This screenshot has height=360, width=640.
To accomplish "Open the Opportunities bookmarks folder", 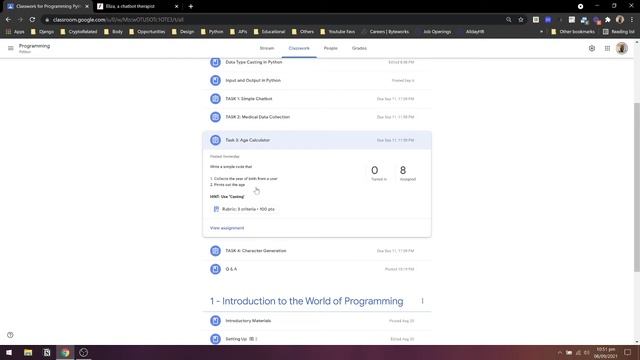I will (x=147, y=31).
